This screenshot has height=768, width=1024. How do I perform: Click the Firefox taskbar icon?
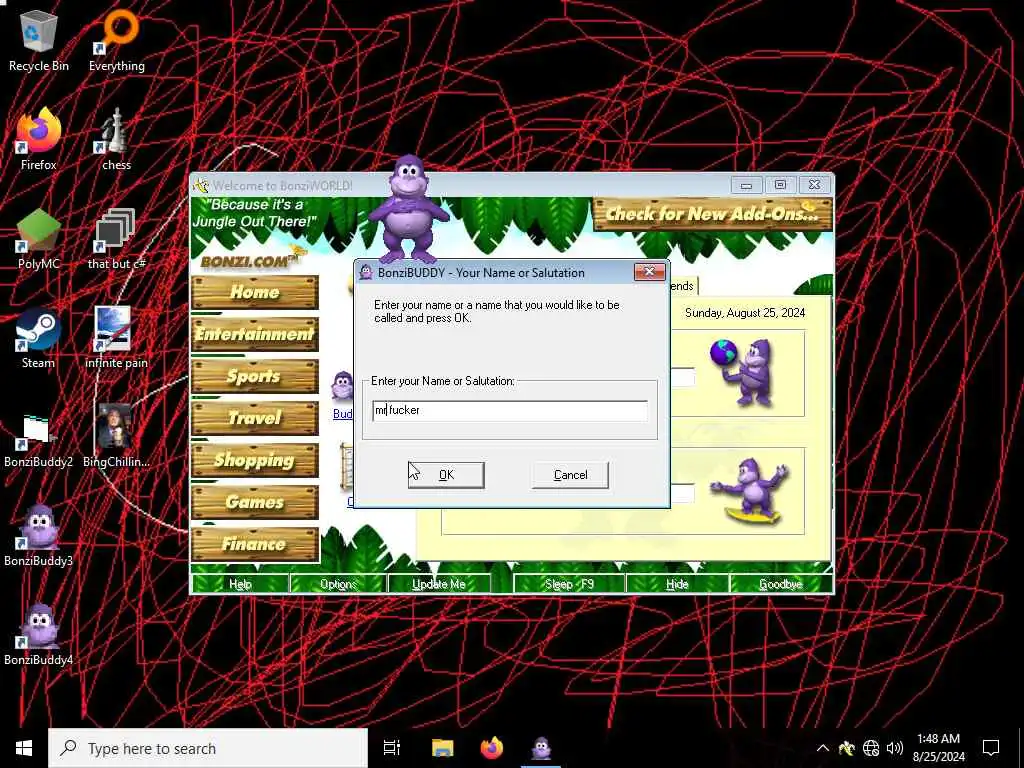(x=492, y=748)
